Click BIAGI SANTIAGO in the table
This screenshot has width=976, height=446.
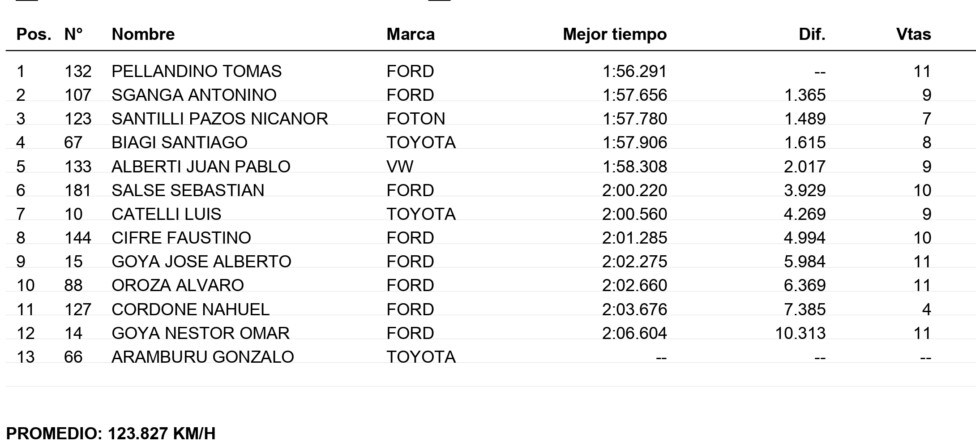[179, 143]
